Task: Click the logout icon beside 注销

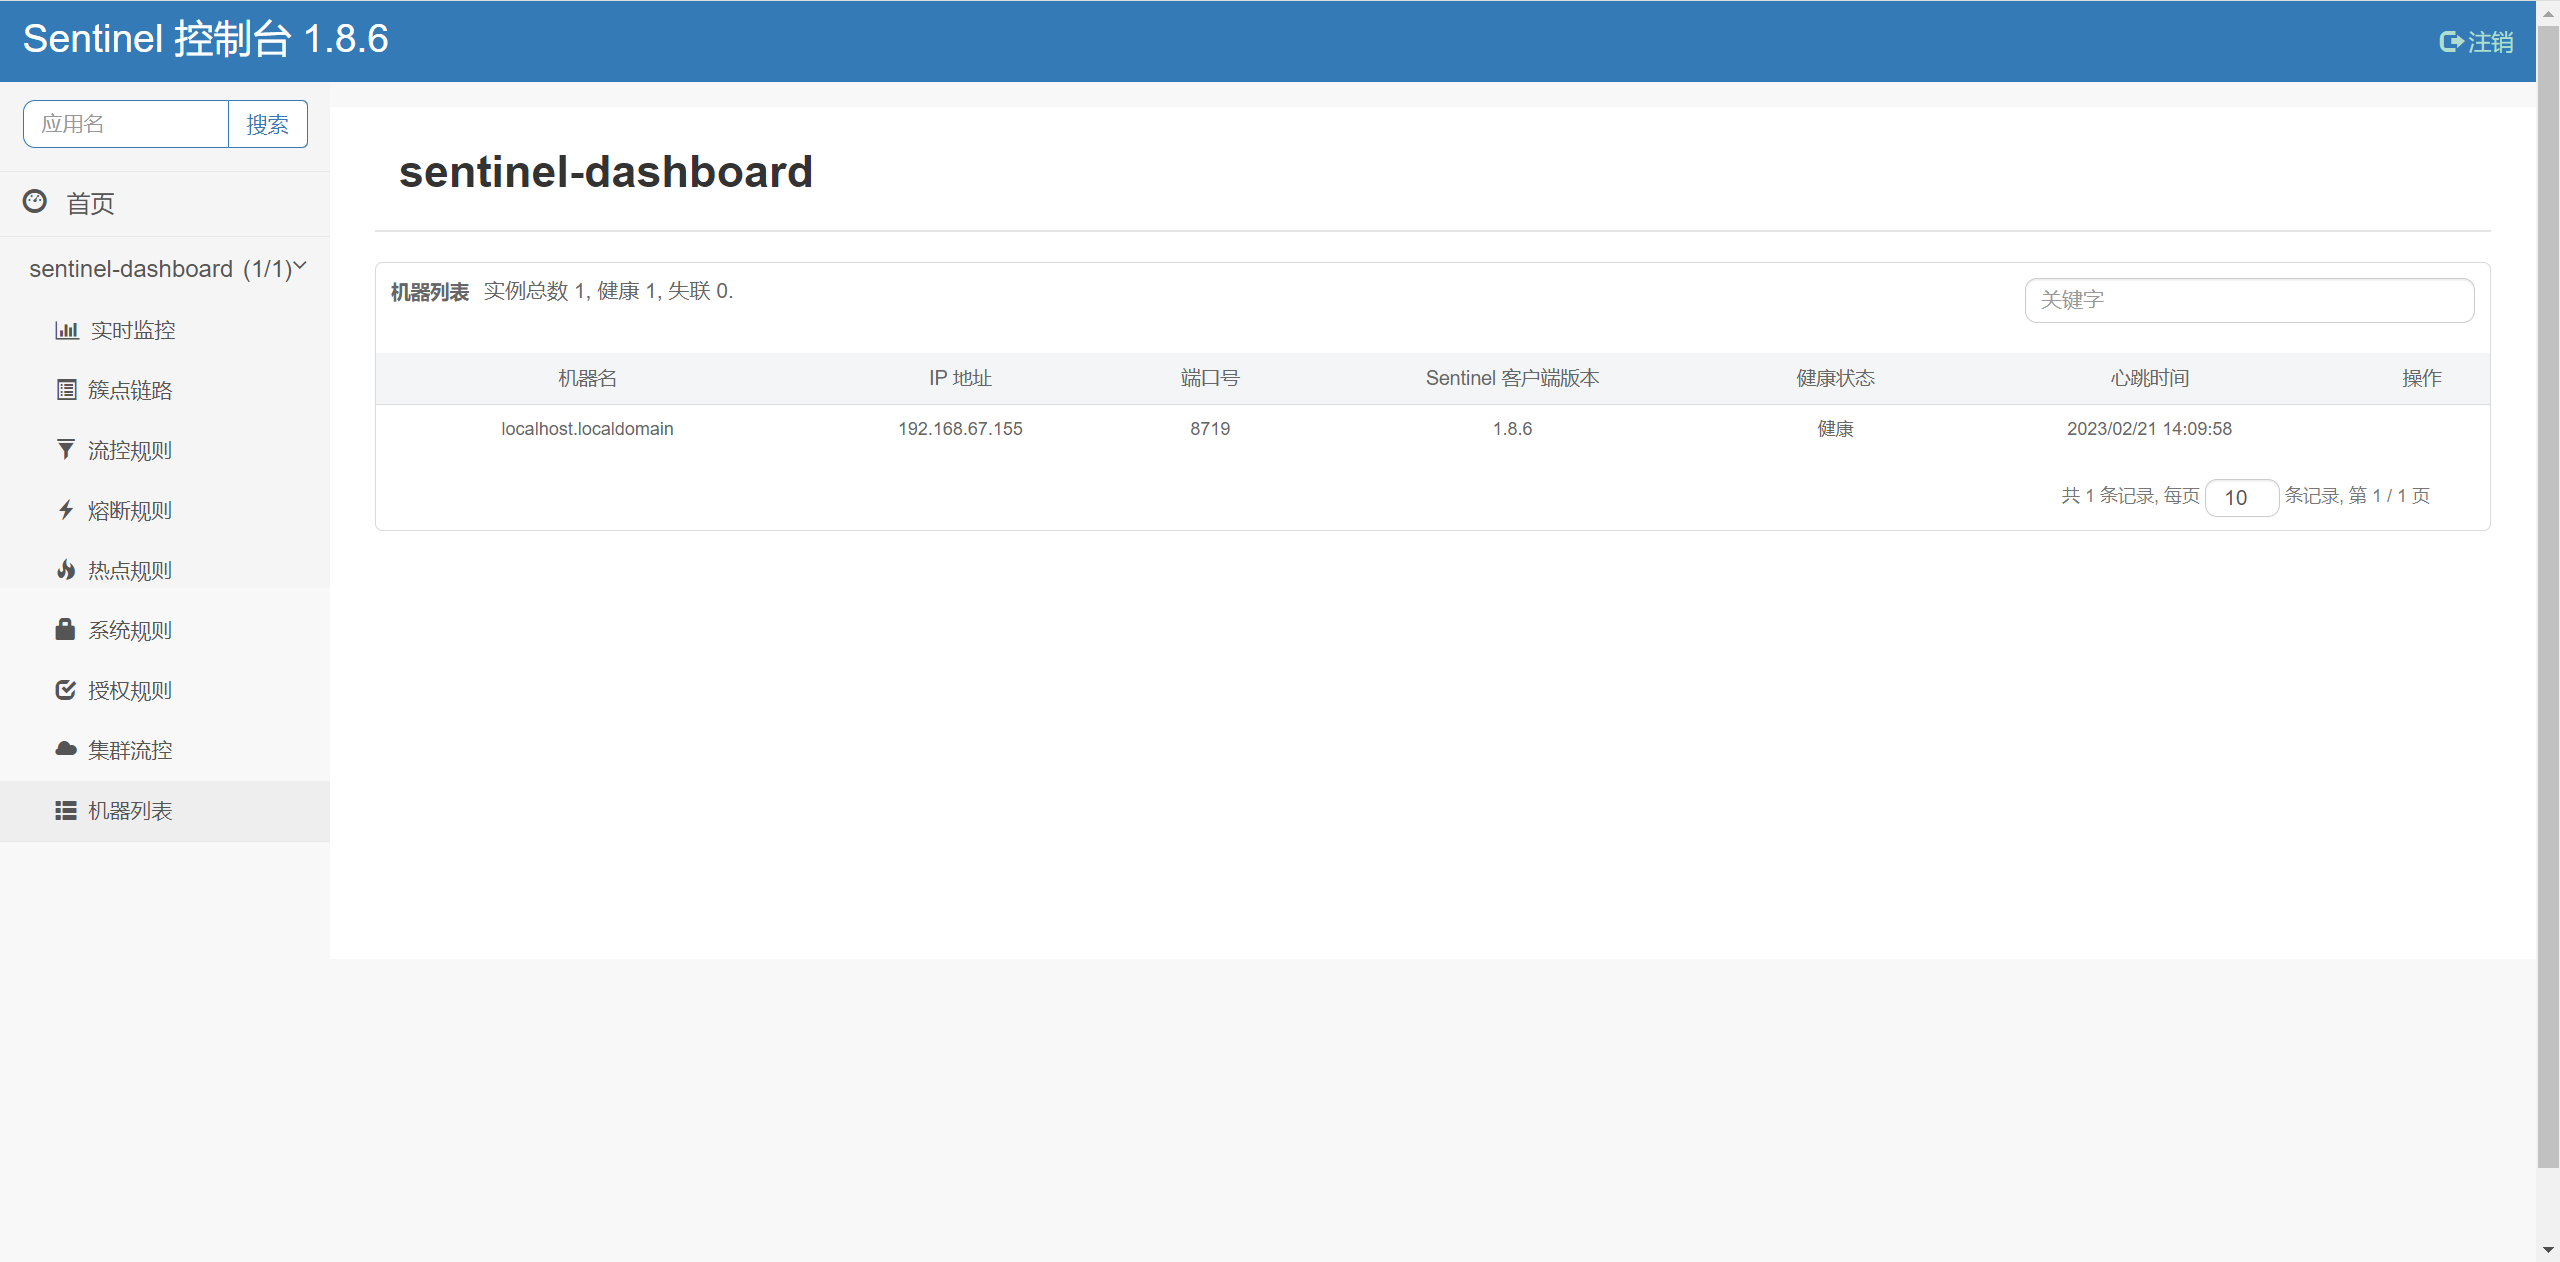Action: pos(2451,42)
